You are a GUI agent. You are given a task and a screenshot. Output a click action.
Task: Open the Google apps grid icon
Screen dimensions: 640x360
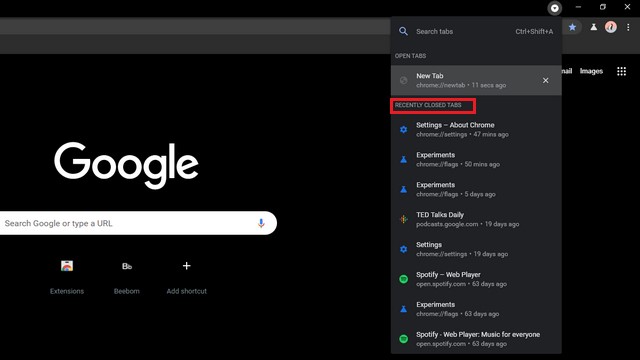tap(621, 71)
